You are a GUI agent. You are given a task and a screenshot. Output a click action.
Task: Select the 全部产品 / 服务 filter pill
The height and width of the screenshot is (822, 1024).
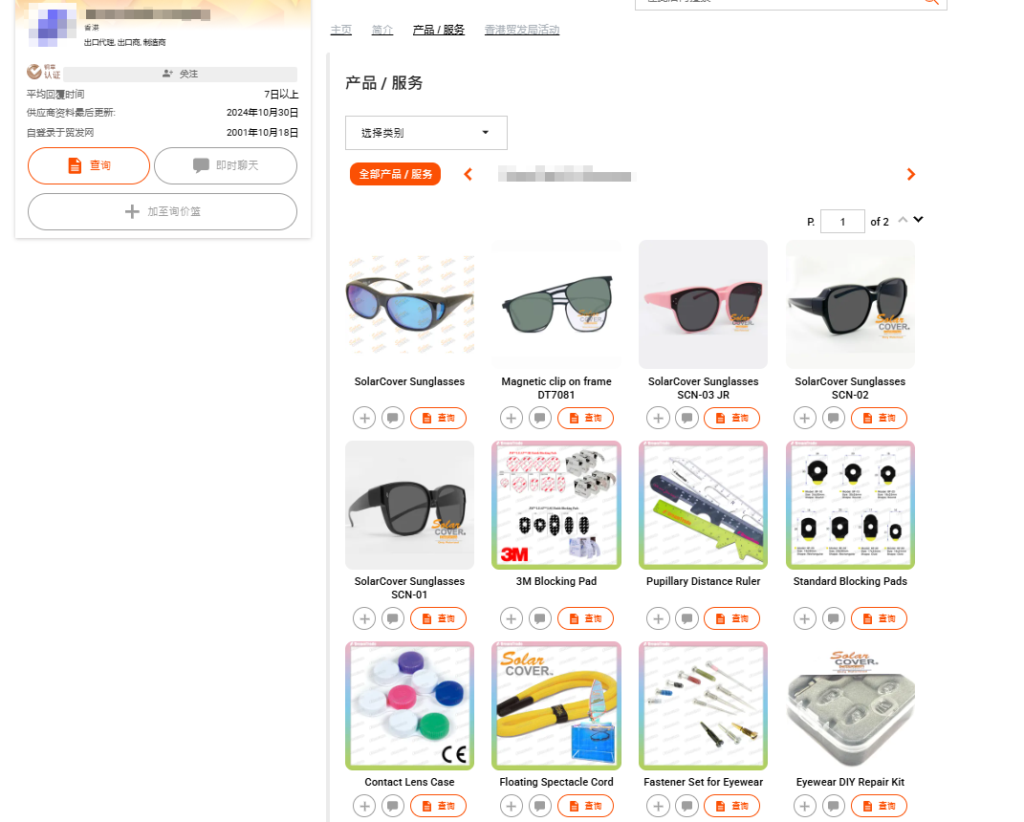click(395, 174)
